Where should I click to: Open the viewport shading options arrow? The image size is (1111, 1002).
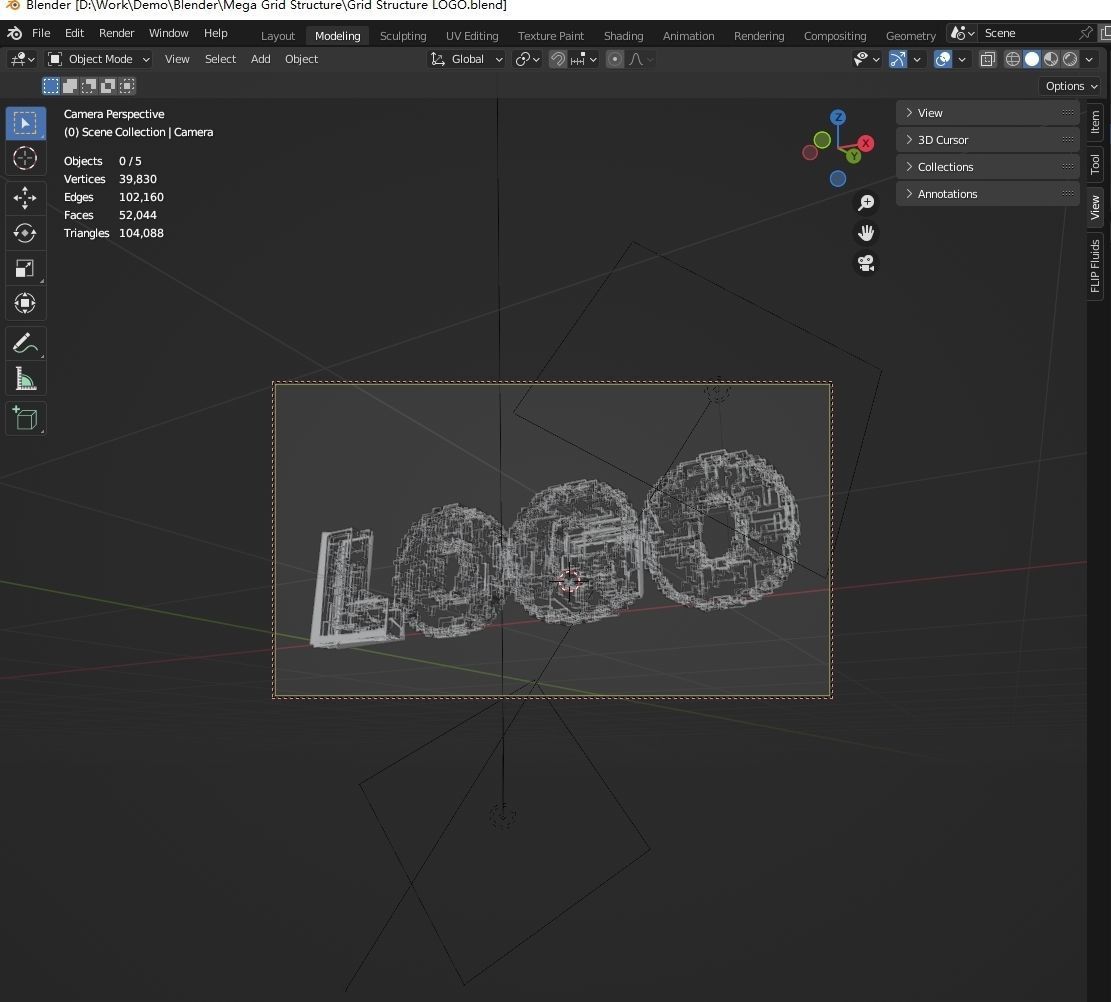(1089, 60)
